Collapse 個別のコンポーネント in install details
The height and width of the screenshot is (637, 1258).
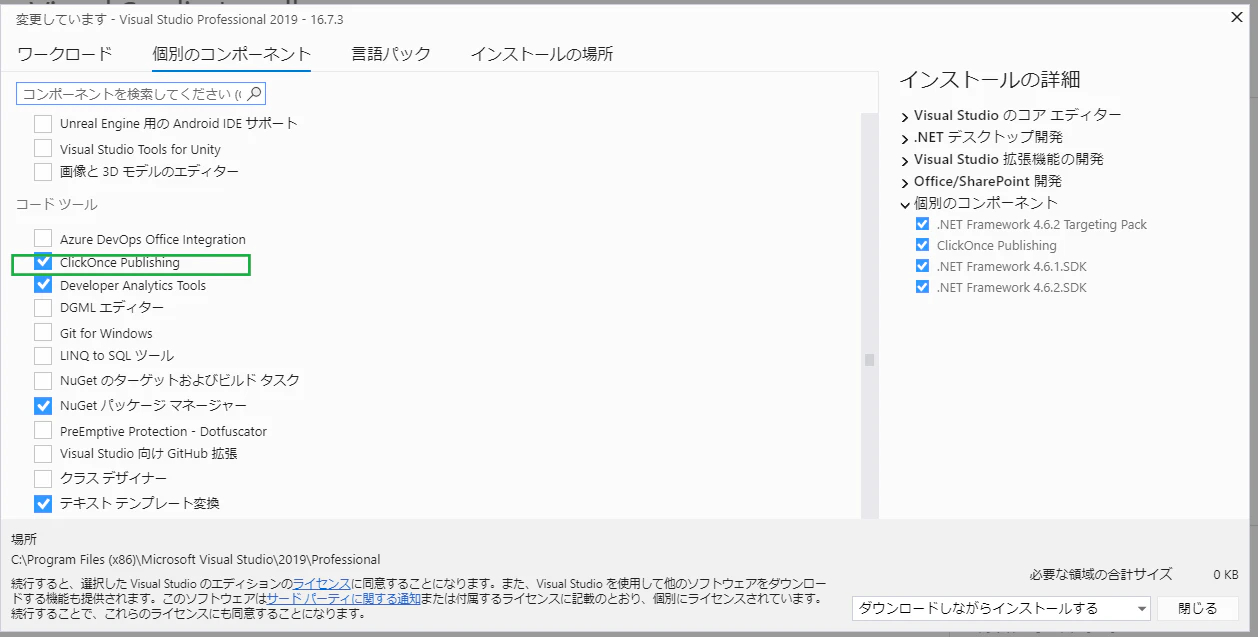[x=905, y=204]
